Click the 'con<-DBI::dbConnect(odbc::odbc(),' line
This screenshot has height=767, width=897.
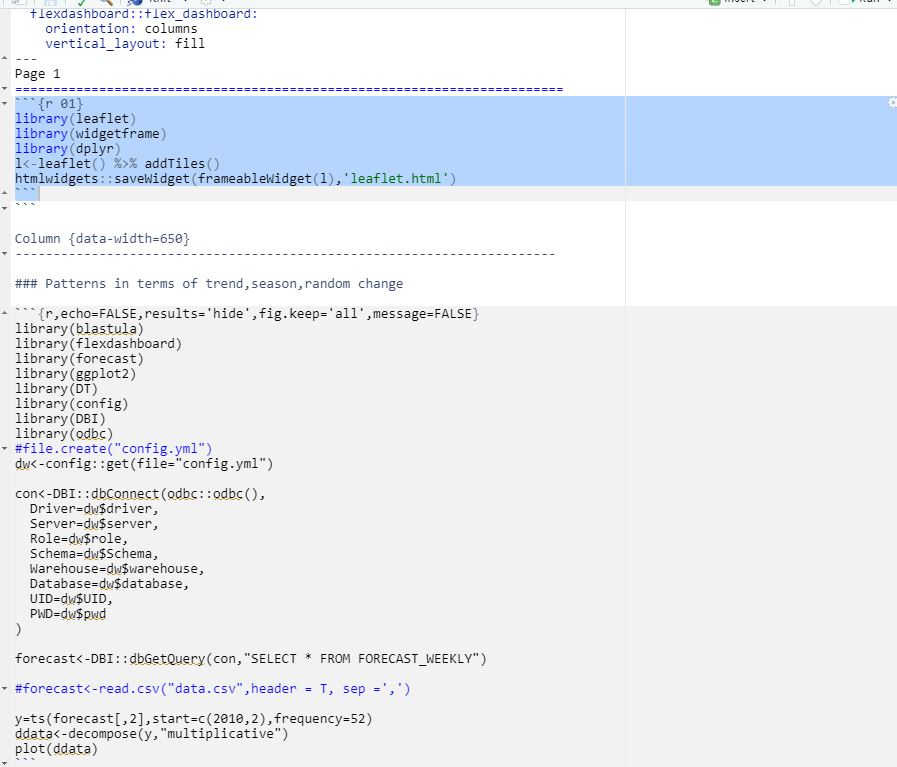(140, 494)
